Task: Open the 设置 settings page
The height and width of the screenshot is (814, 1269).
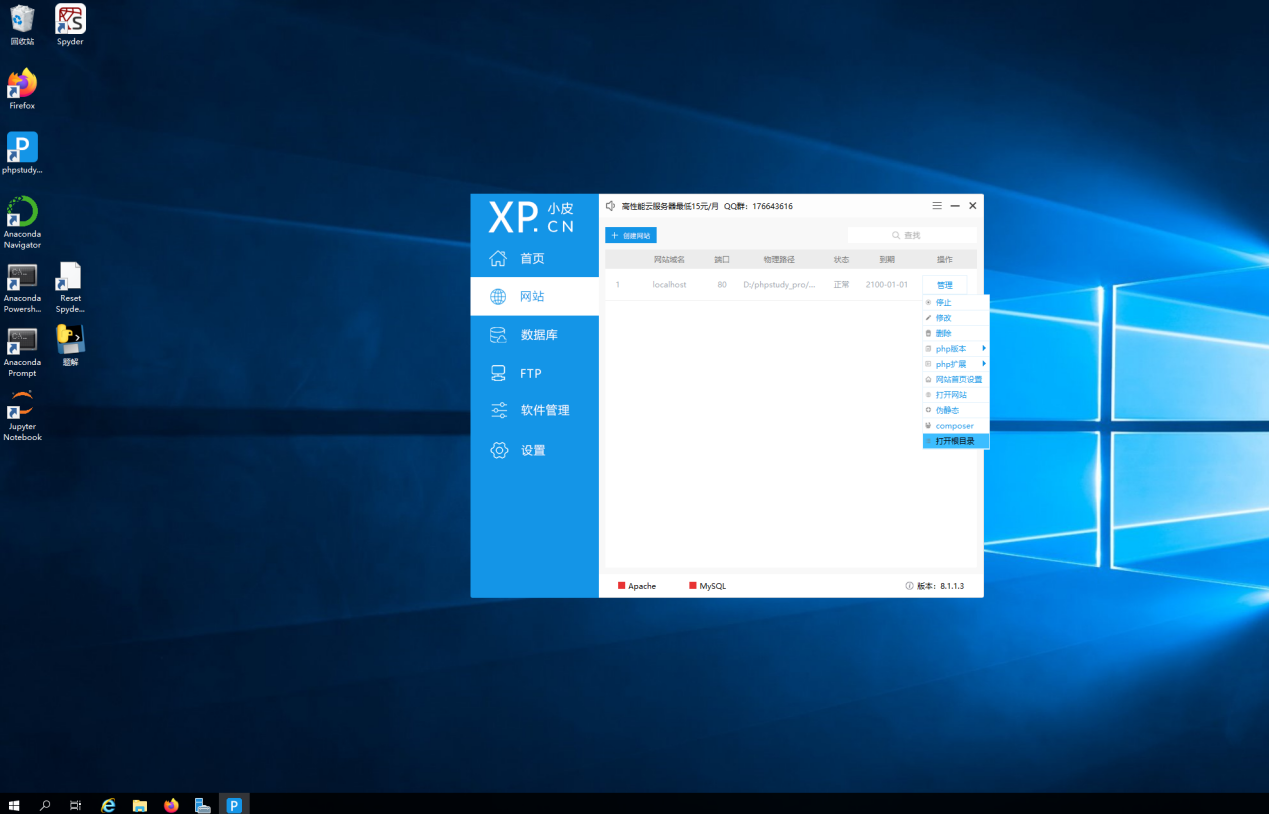Action: [x=532, y=451]
